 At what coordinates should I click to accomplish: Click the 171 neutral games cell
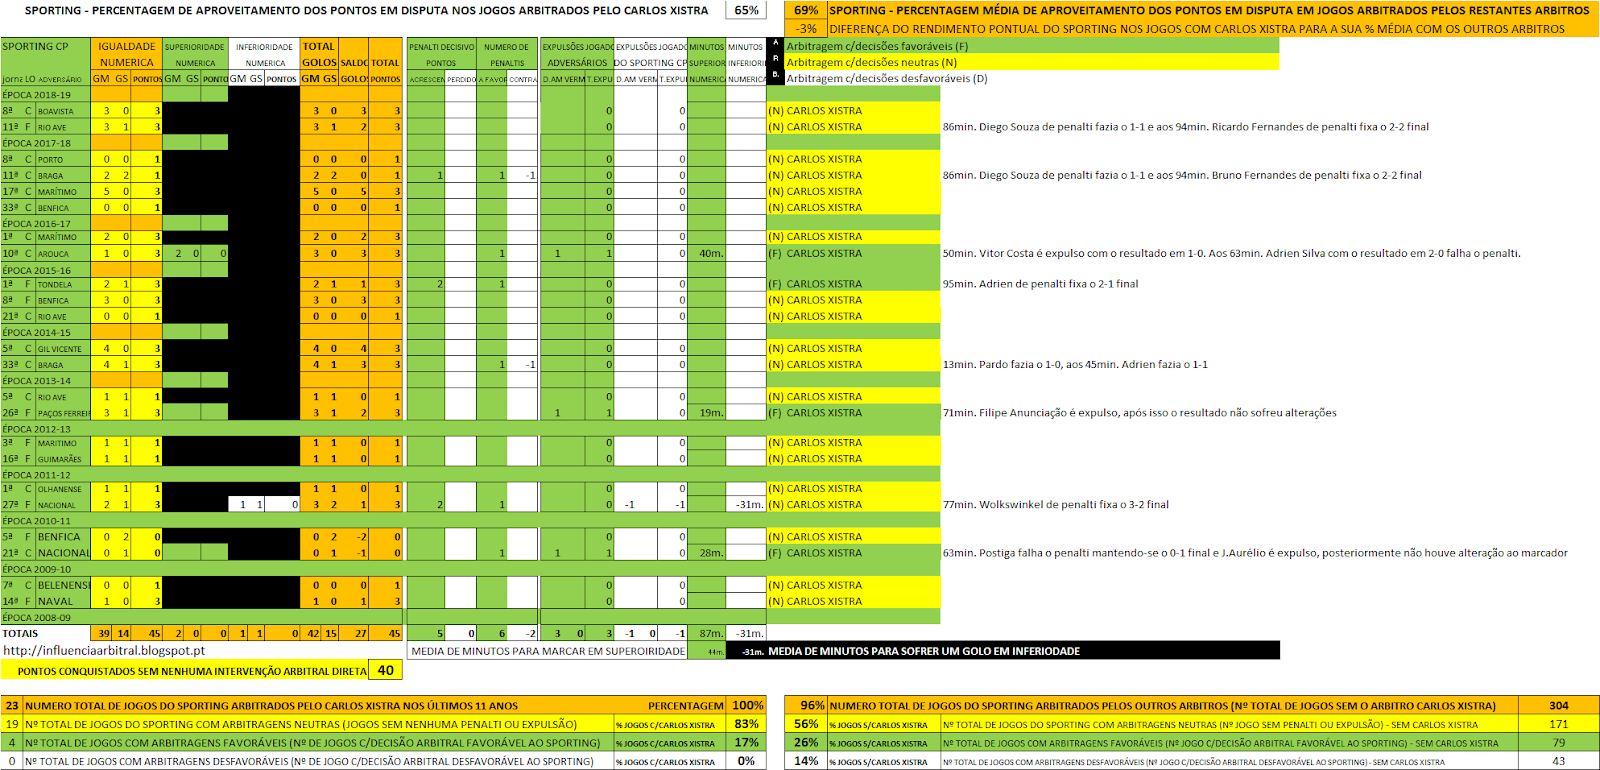pos(1558,724)
